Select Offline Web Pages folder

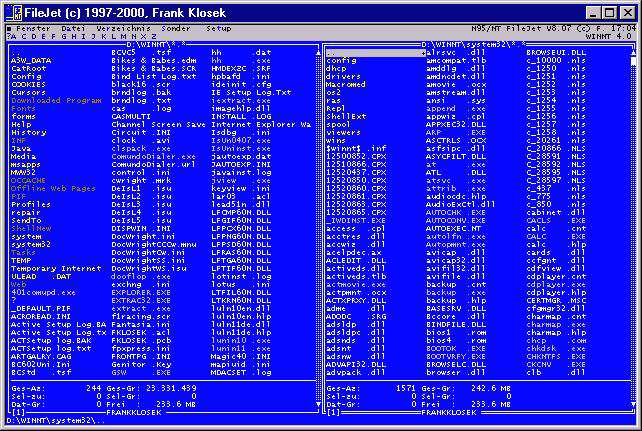53,188
